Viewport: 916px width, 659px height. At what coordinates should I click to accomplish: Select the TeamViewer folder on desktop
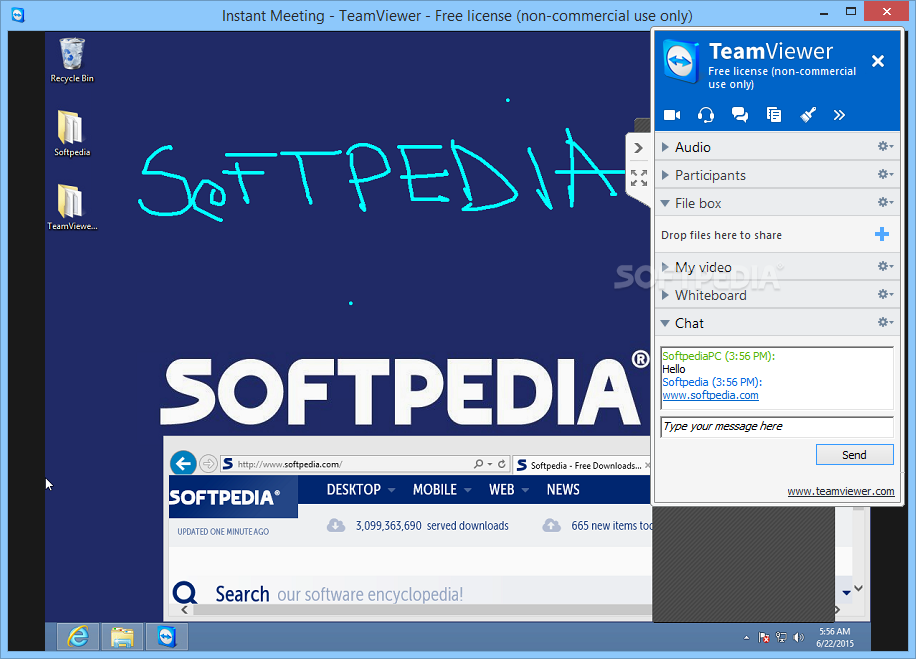pos(72,207)
